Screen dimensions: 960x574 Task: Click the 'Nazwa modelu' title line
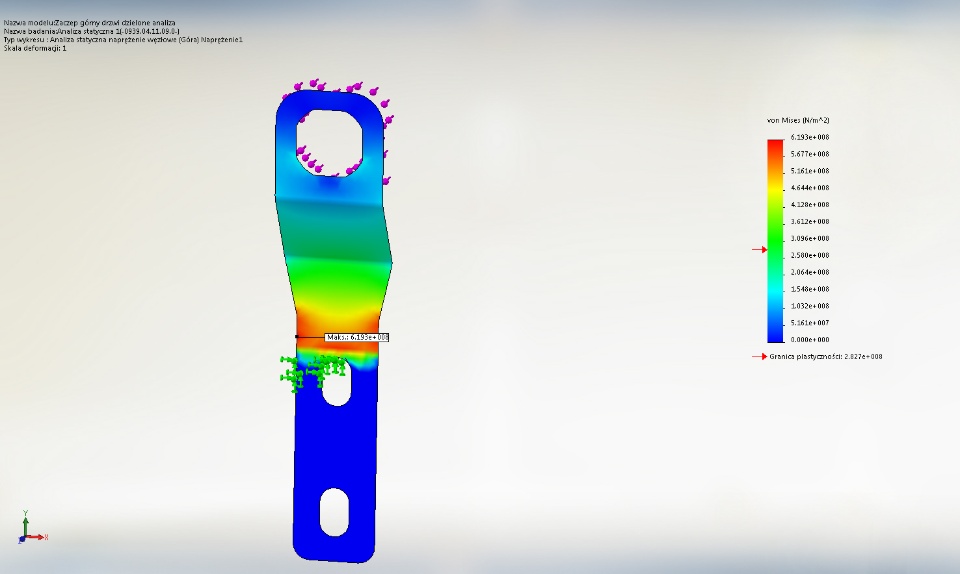[89, 23]
